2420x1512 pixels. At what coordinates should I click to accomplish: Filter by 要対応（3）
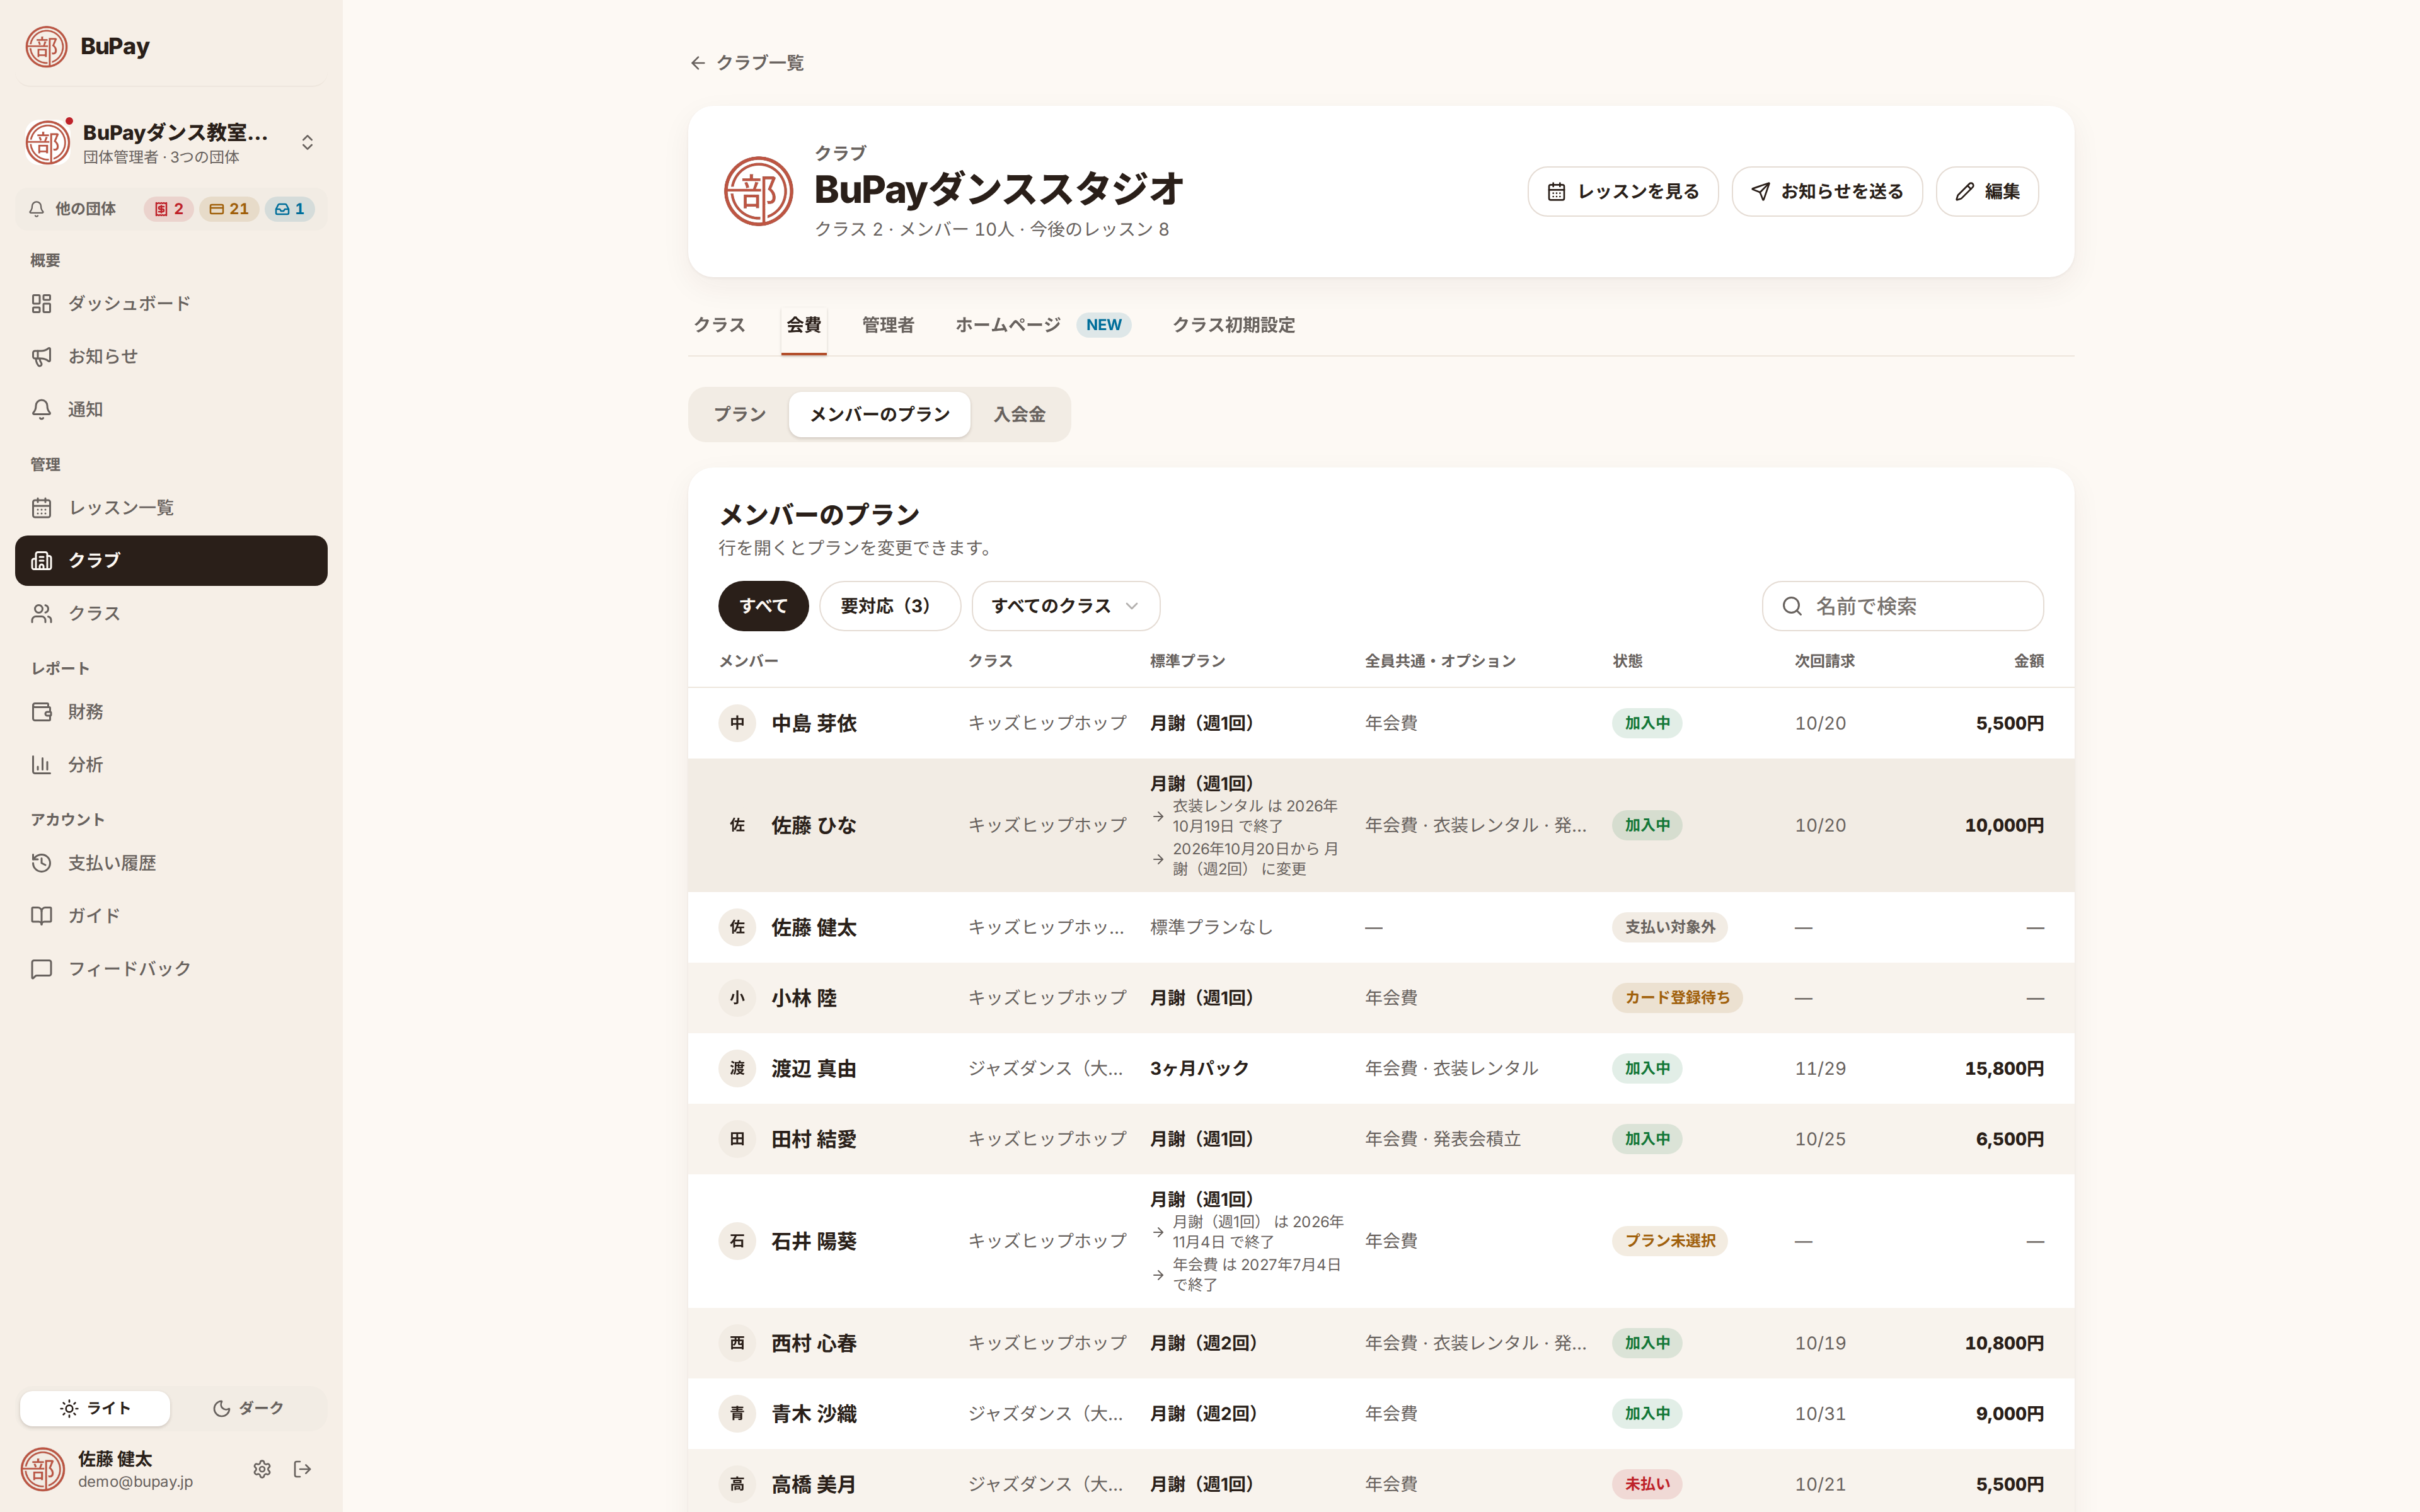(890, 606)
